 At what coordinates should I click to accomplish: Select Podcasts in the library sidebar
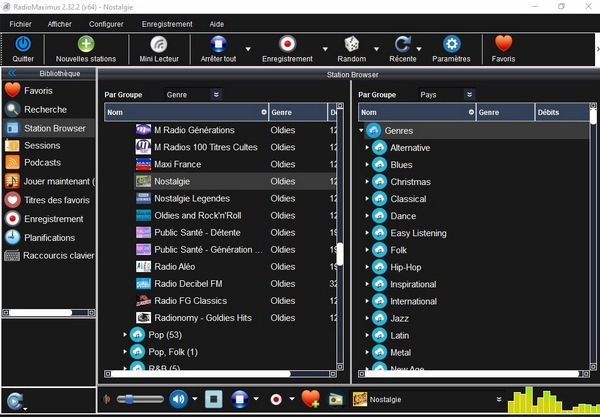click(42, 163)
